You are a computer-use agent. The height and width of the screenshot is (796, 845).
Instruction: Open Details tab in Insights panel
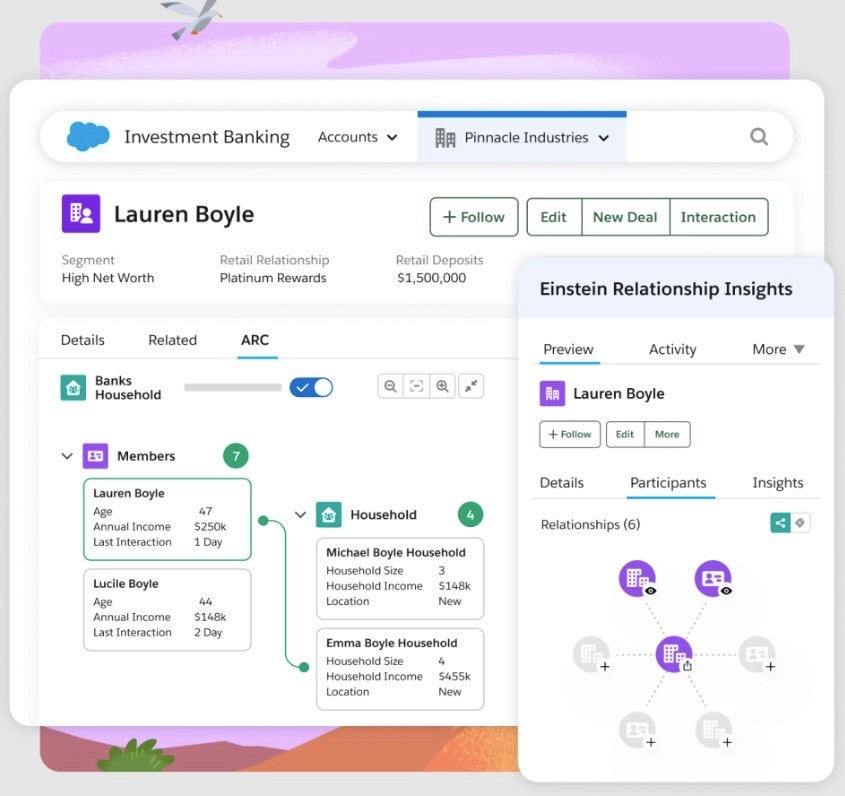point(562,483)
